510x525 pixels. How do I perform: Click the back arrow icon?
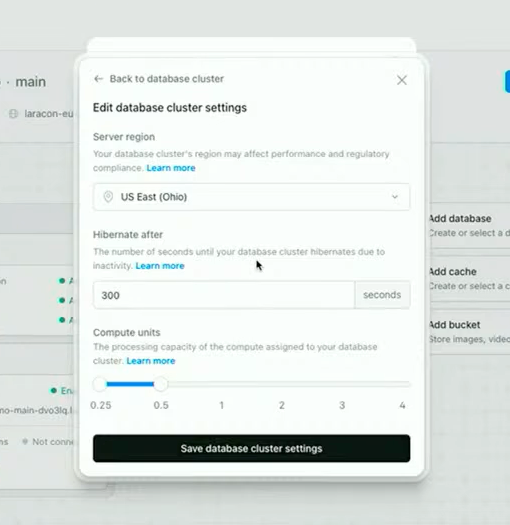click(x=98, y=79)
